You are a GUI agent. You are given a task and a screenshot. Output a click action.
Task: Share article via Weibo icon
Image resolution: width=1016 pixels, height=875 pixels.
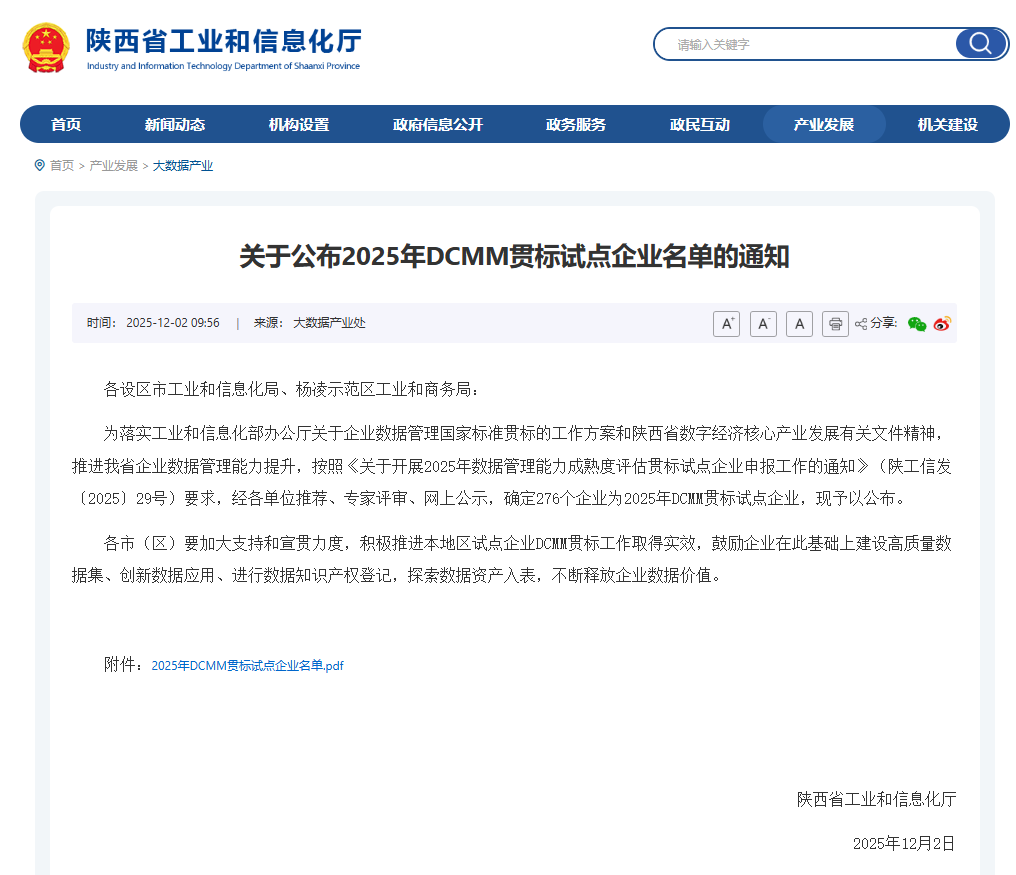coord(942,324)
